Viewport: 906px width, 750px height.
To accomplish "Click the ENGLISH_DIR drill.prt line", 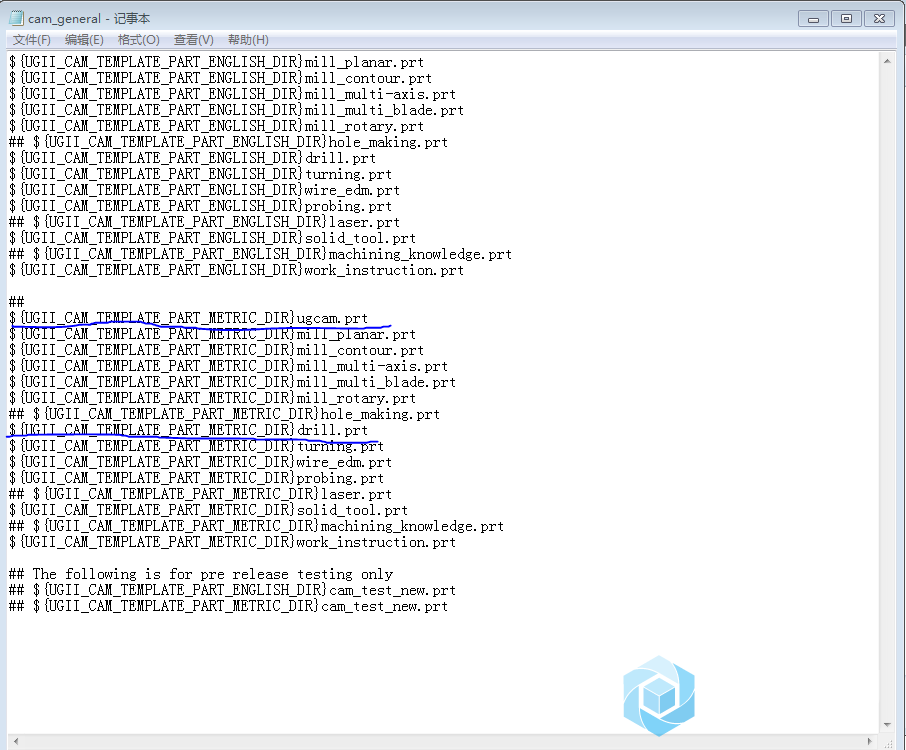I will coord(193,158).
